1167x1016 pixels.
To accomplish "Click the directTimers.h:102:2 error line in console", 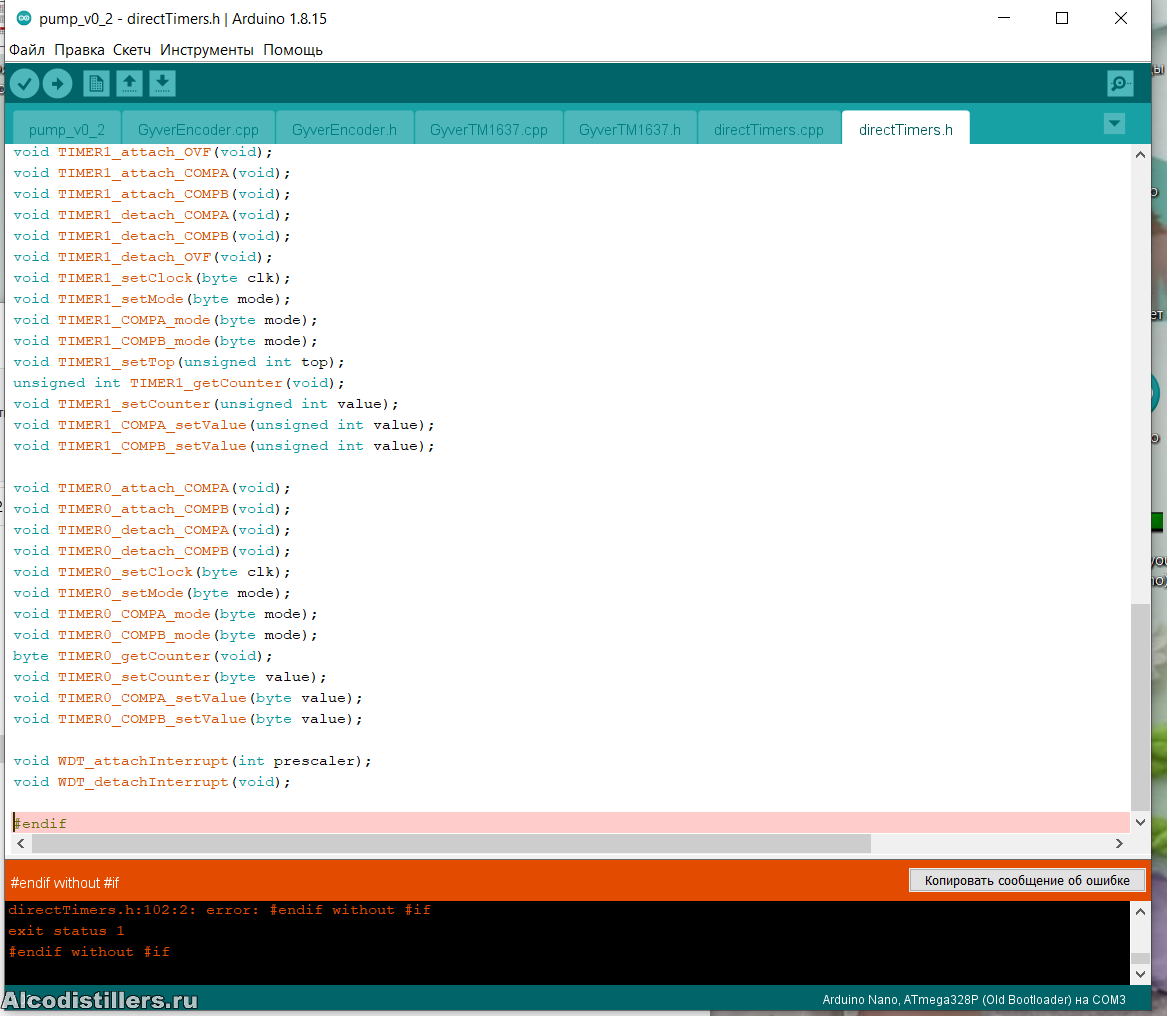I will (220, 910).
